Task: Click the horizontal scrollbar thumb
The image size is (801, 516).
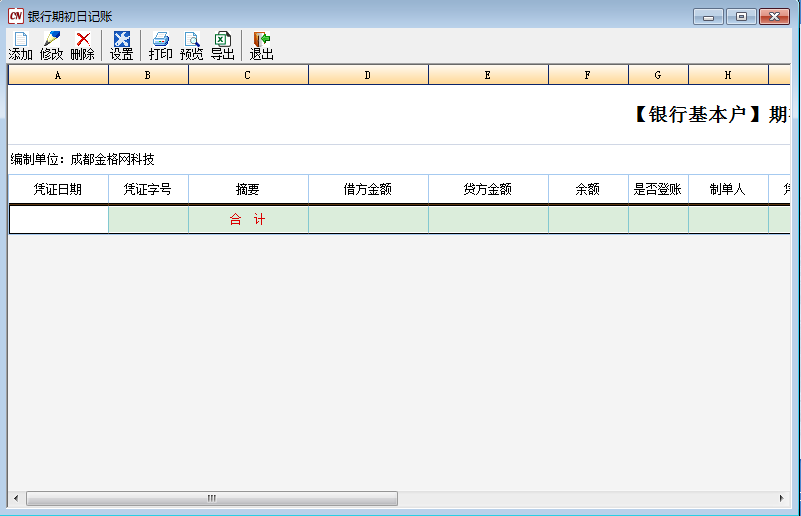Action: point(211,498)
